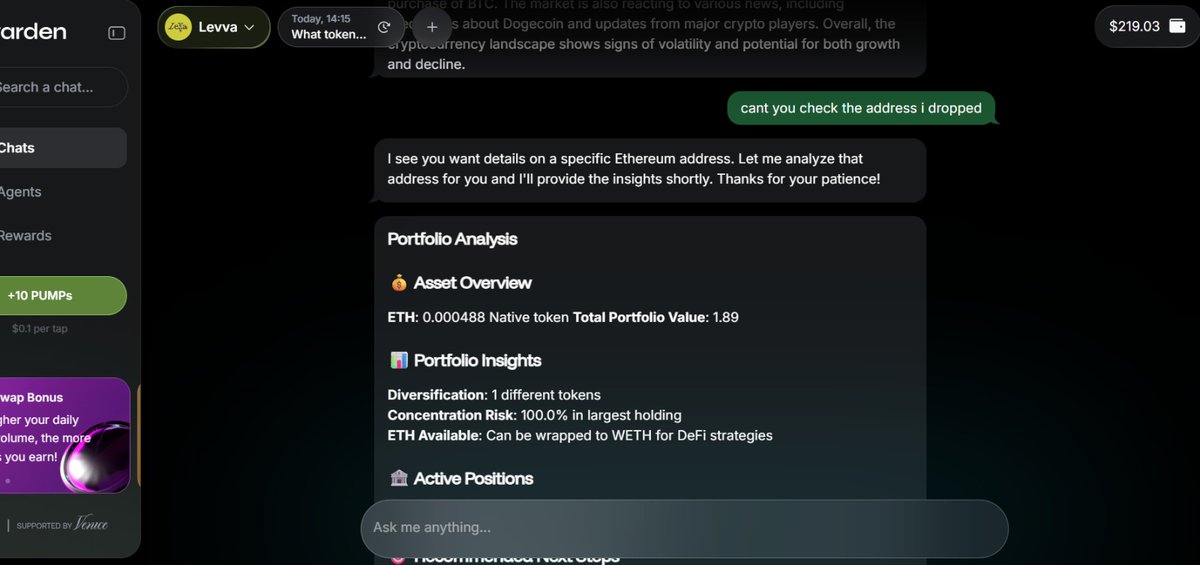Viewport: 1200px width, 565px height.
Task: Click the "ETH: 0.000488 Native token" value
Action: 478,317
